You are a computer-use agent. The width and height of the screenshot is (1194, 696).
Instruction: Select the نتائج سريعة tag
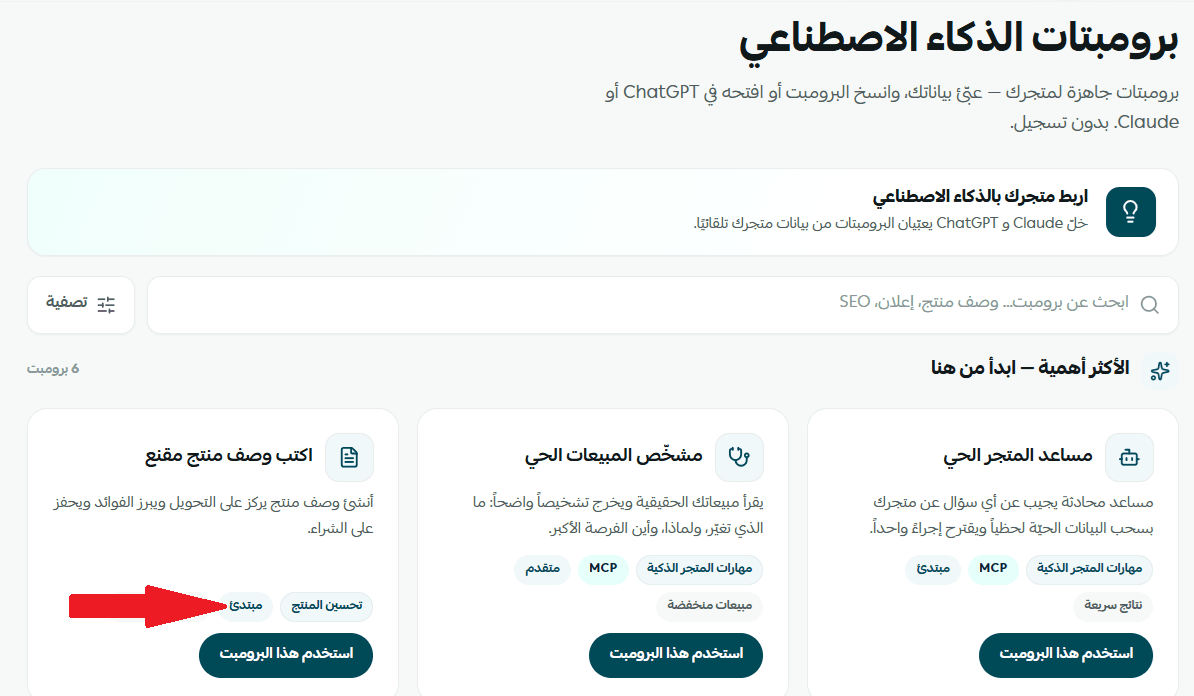[x=1113, y=605]
